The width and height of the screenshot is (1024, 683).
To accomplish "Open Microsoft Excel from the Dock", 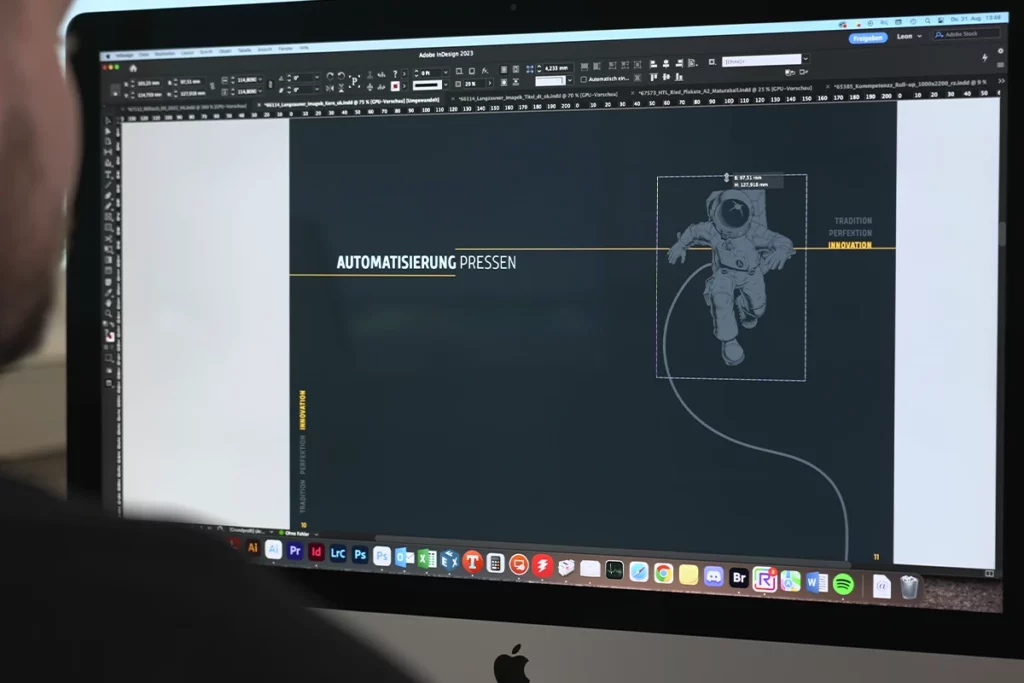I will [427, 559].
